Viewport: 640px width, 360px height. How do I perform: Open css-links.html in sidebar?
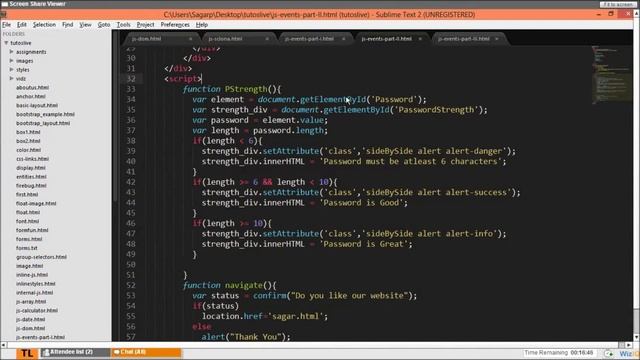[x=32, y=159]
